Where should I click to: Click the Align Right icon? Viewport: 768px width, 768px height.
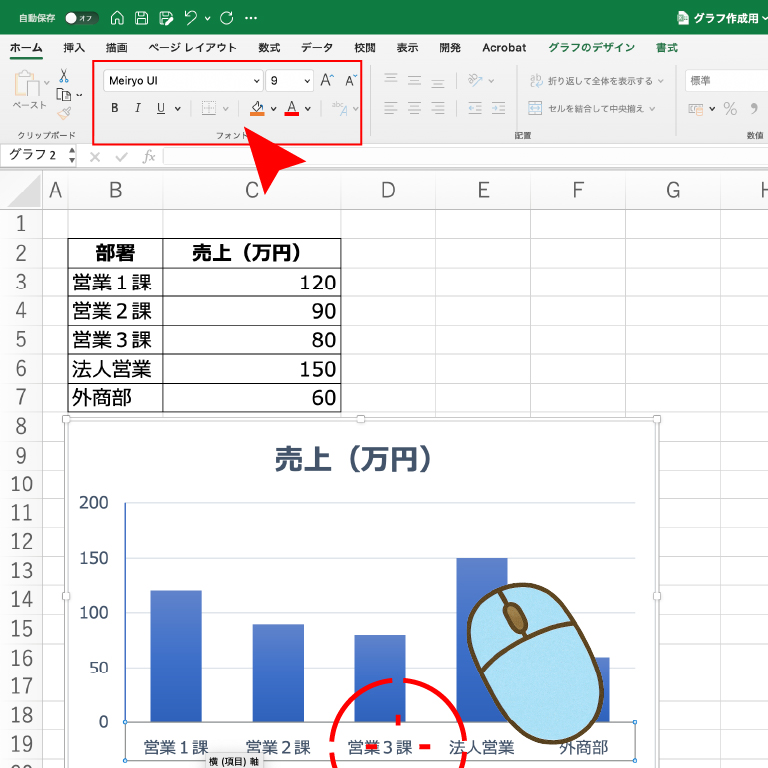click(x=438, y=108)
